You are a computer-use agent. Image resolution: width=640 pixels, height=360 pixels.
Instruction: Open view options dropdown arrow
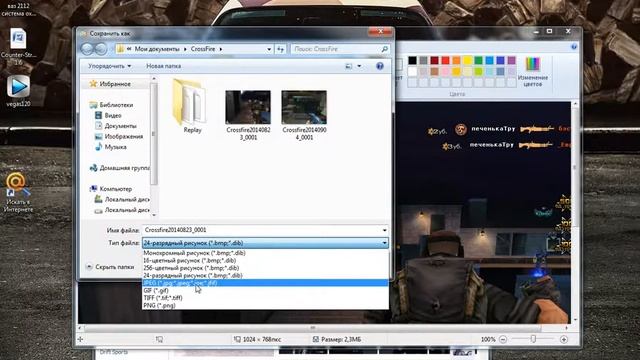(x=359, y=66)
